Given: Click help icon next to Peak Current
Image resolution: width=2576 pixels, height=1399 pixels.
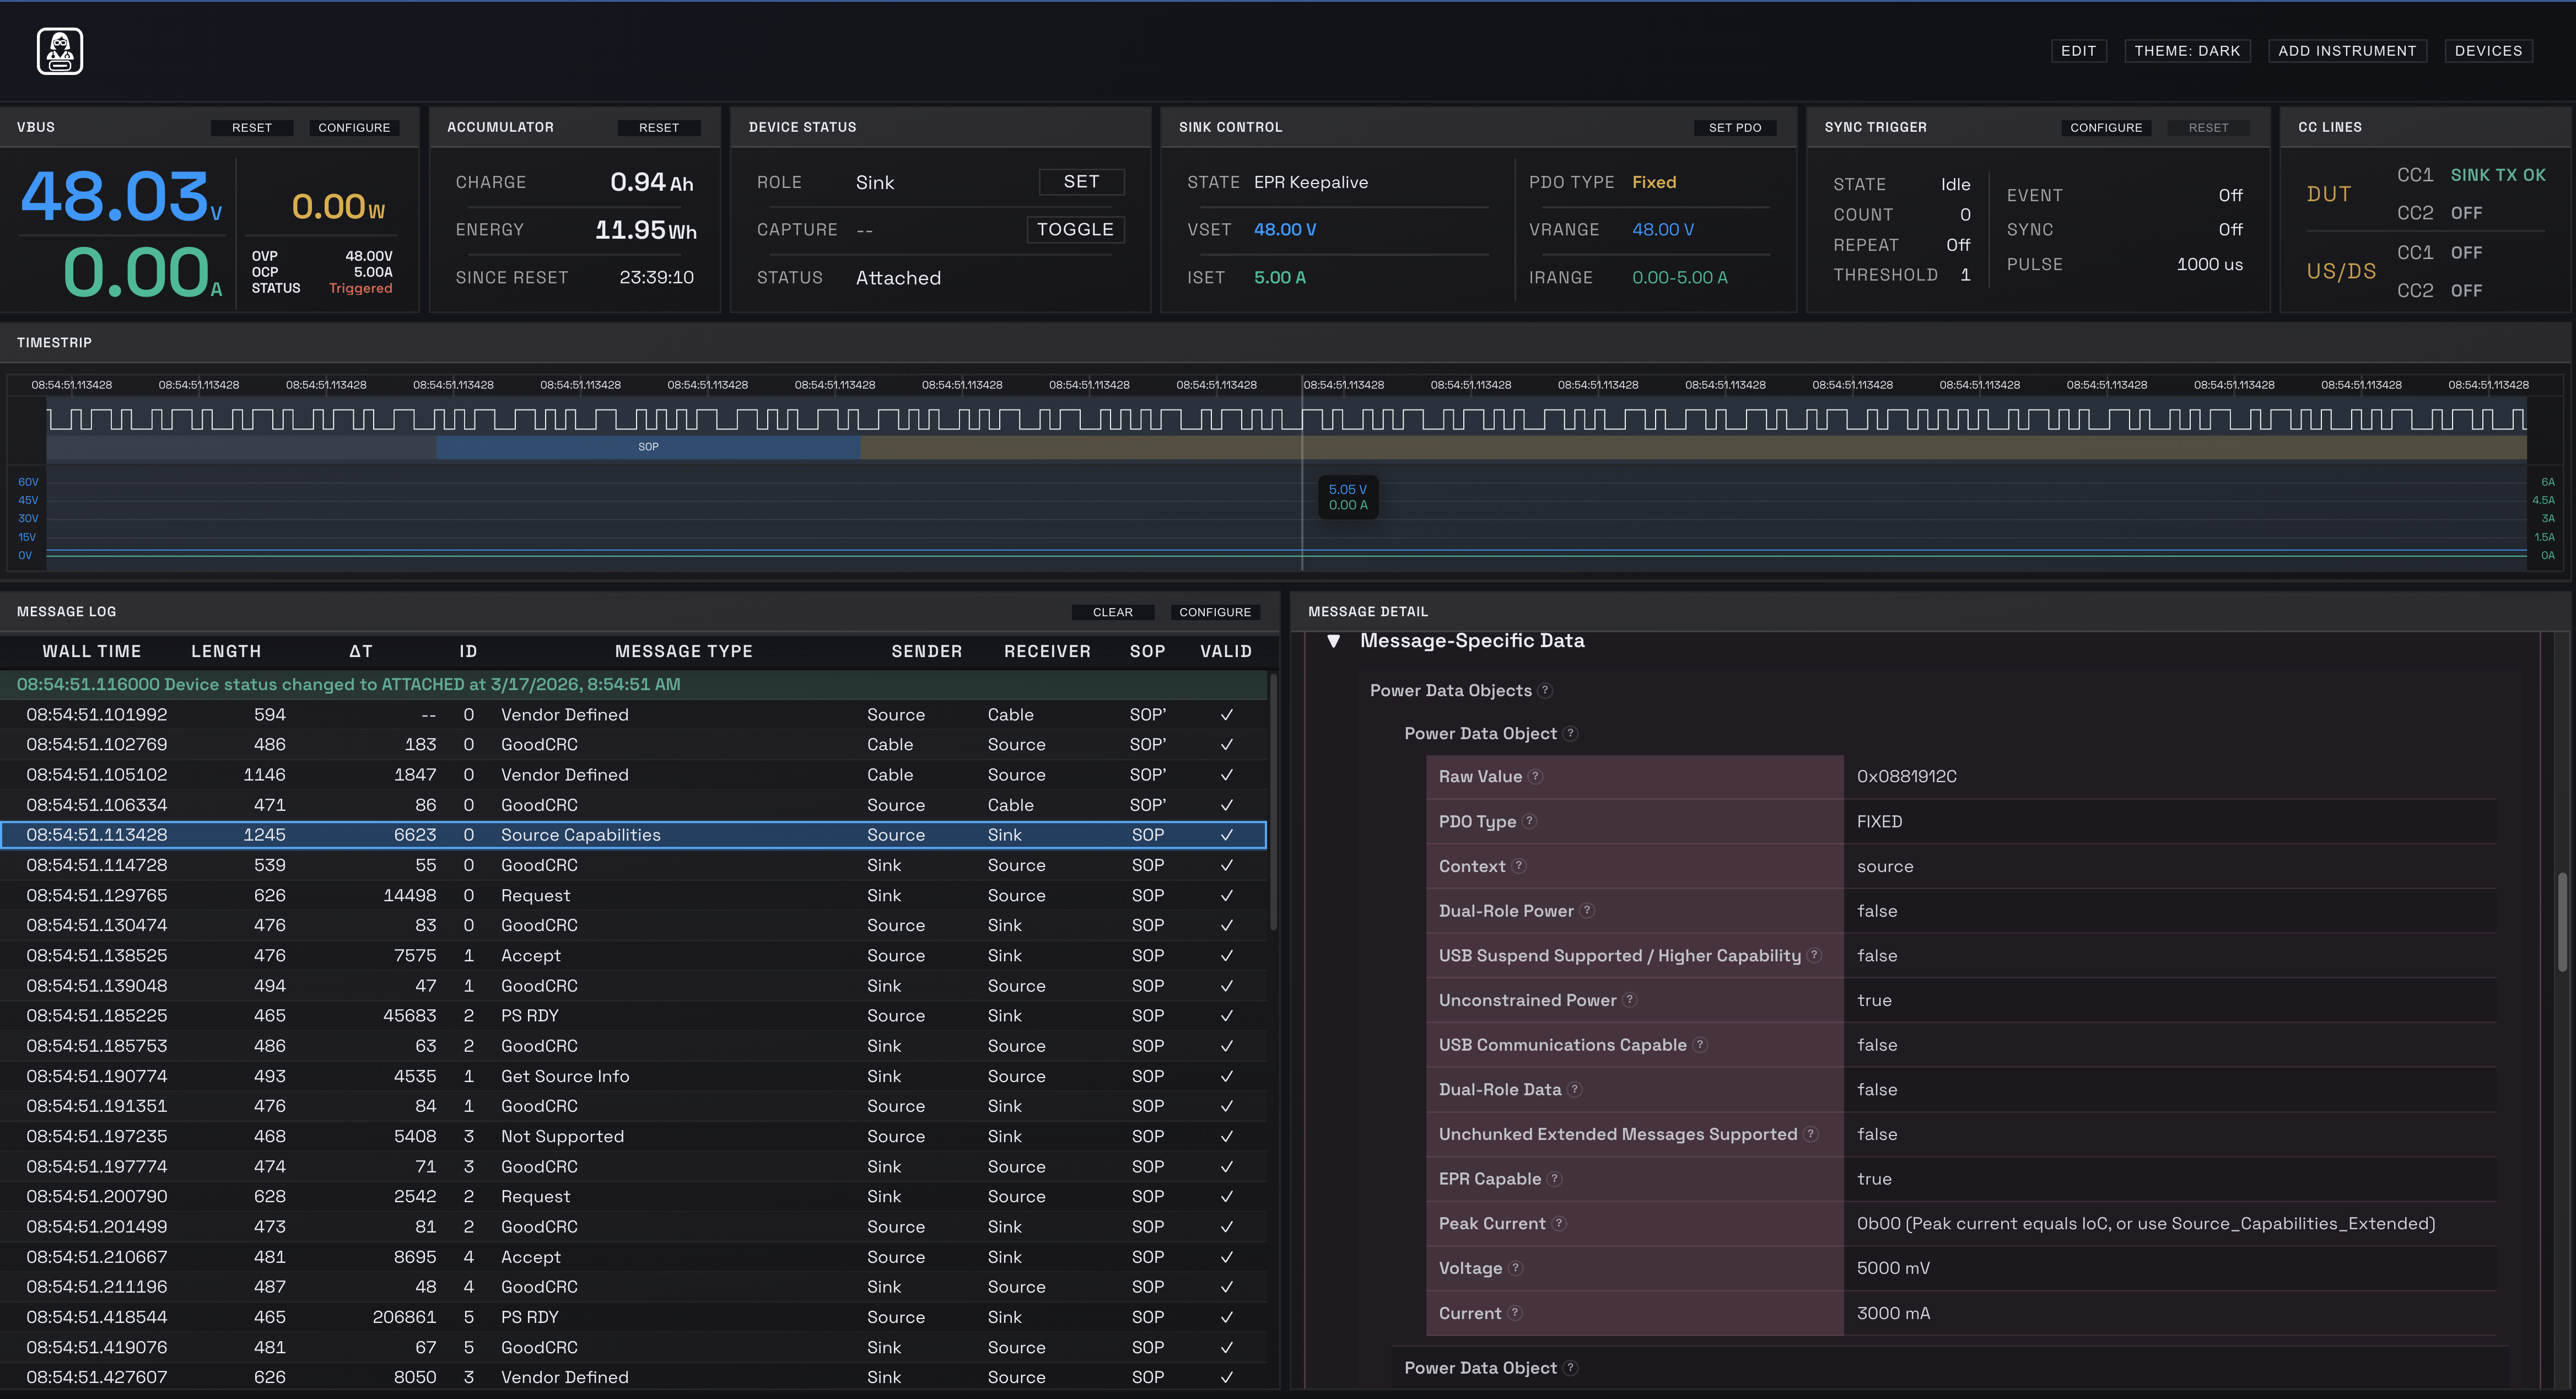Looking at the screenshot, I should point(1559,1223).
